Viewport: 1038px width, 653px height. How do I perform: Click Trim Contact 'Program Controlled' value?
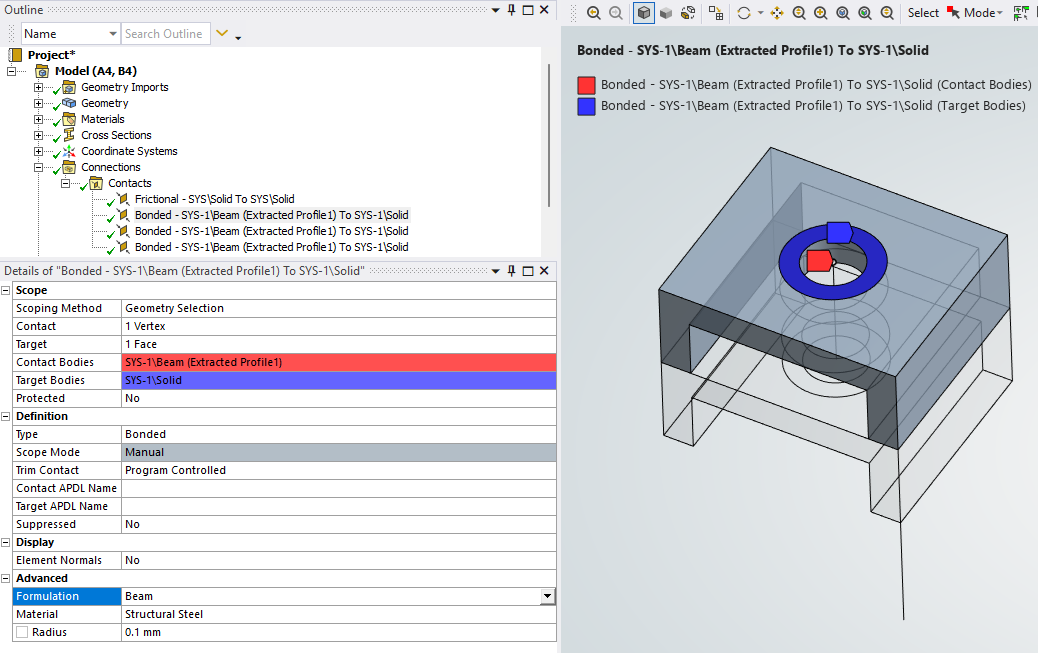click(x=339, y=470)
